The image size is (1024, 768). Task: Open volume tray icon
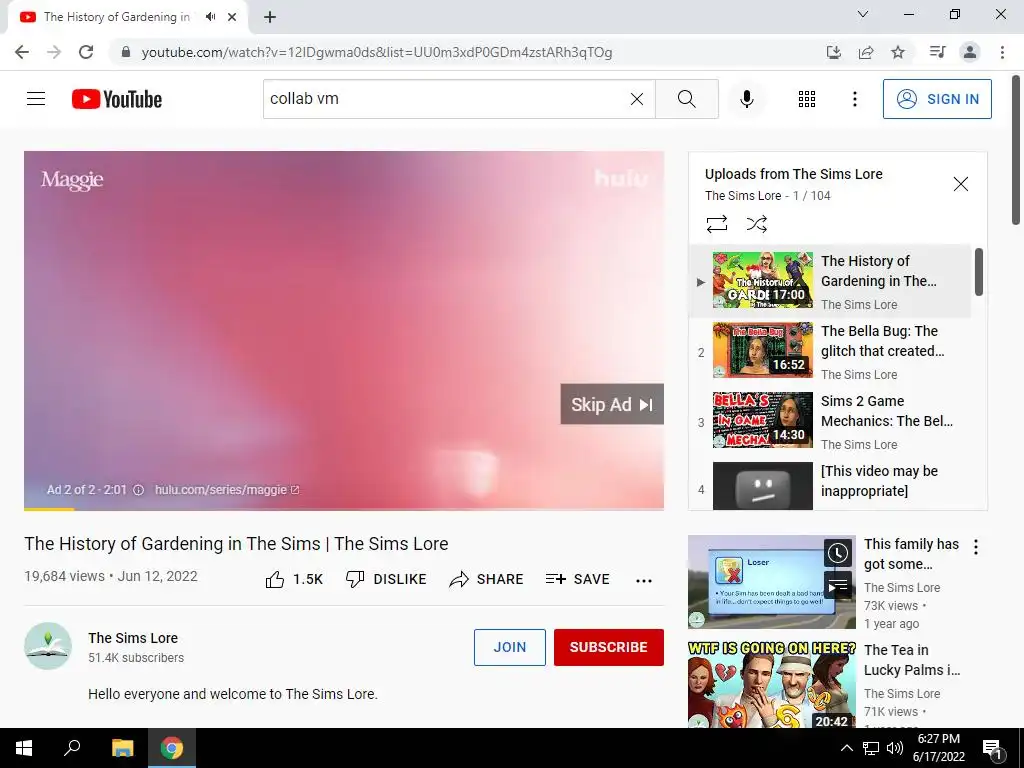click(895, 748)
